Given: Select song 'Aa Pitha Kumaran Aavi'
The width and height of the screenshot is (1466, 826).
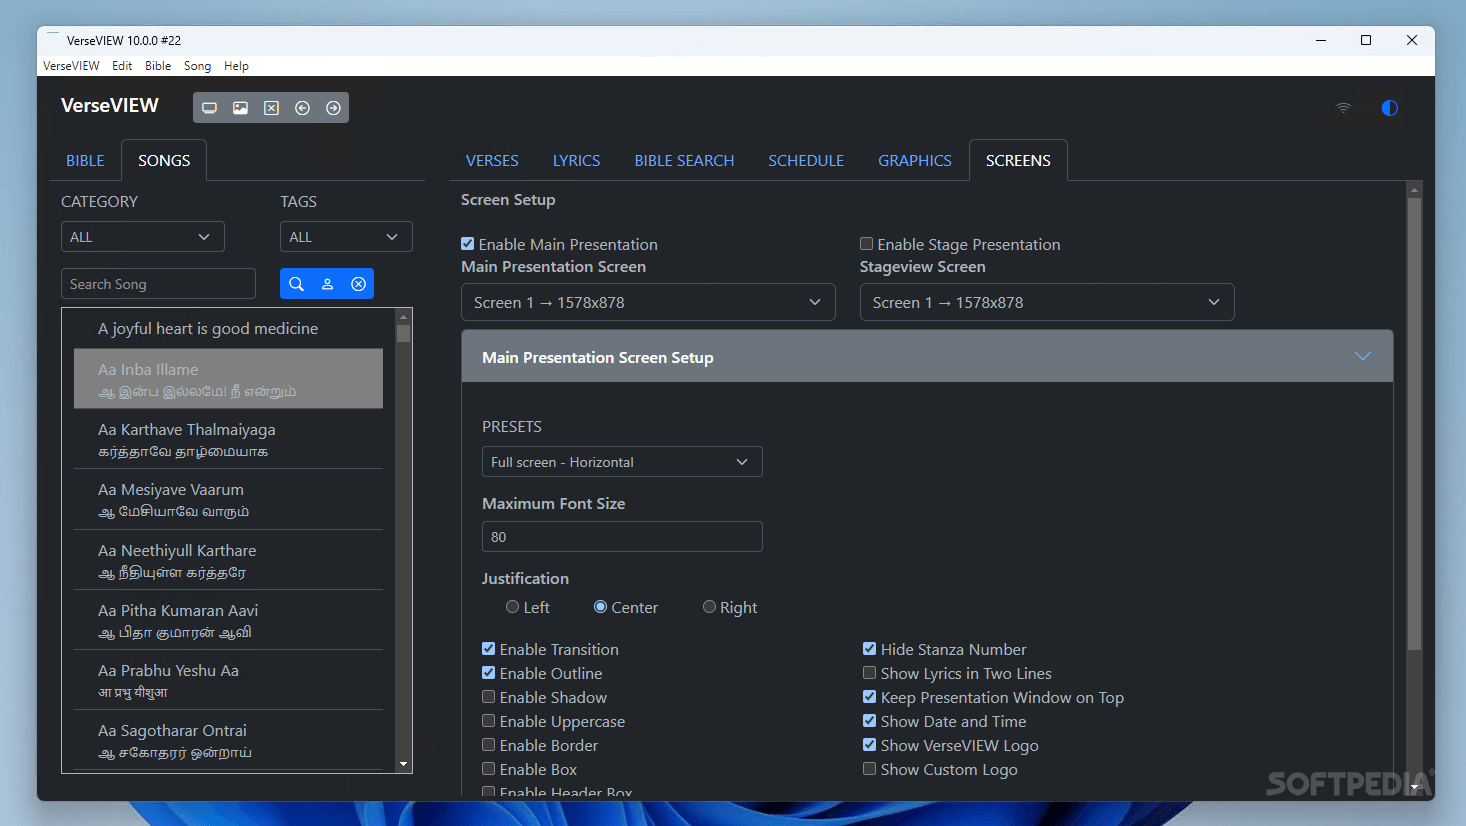Looking at the screenshot, I should 228,620.
